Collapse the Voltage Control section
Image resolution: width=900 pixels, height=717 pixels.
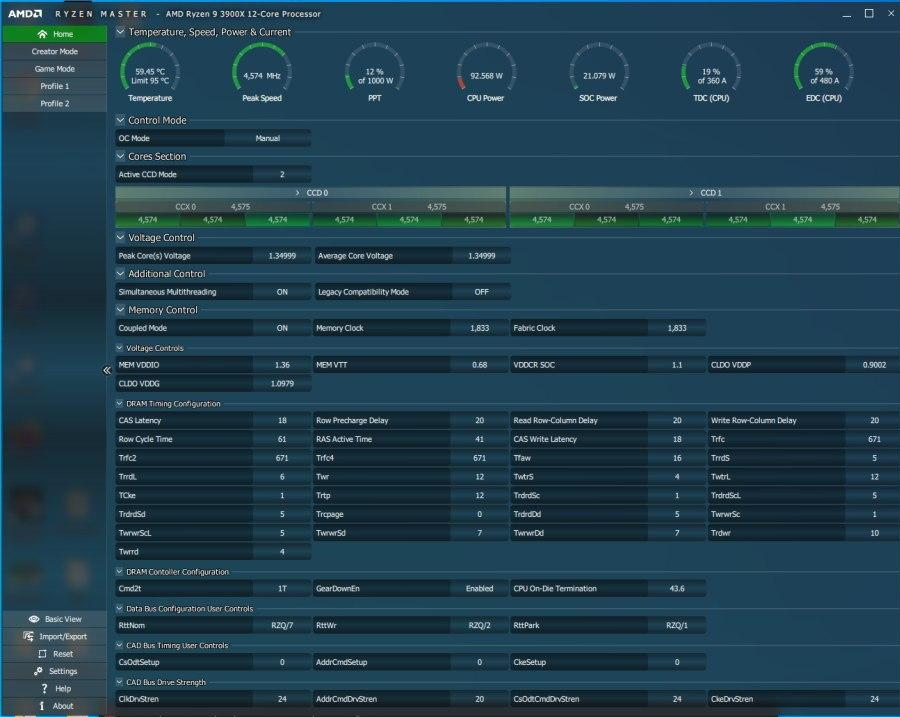point(121,238)
